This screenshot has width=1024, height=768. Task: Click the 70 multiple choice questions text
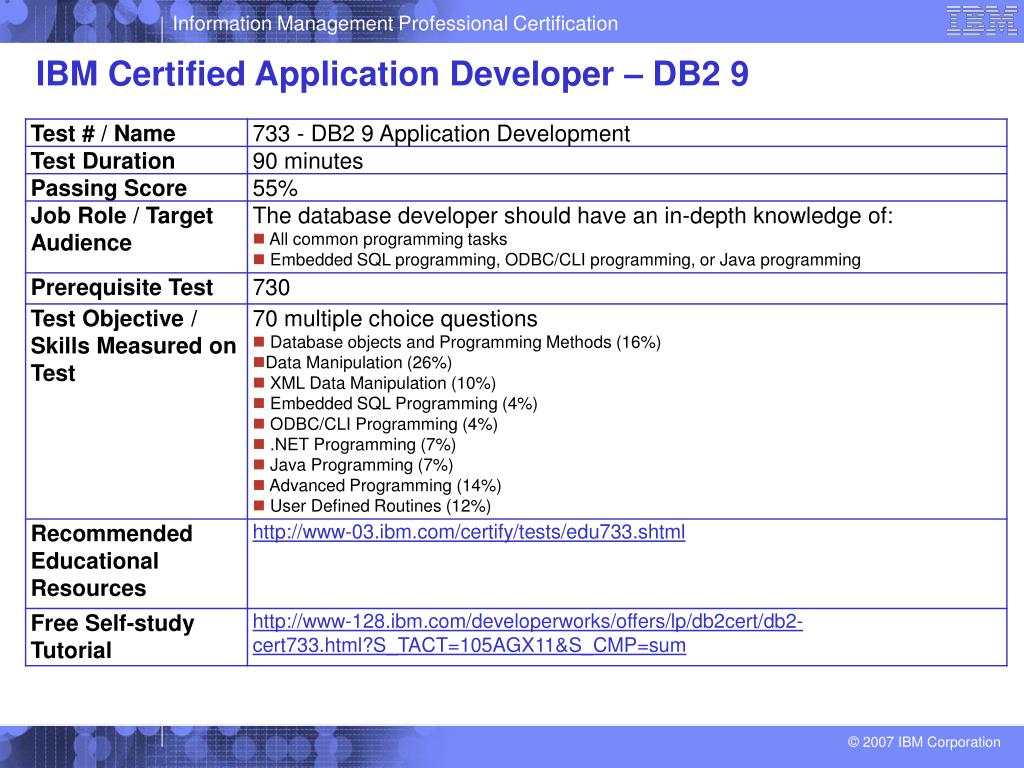pyautogui.click(x=395, y=319)
